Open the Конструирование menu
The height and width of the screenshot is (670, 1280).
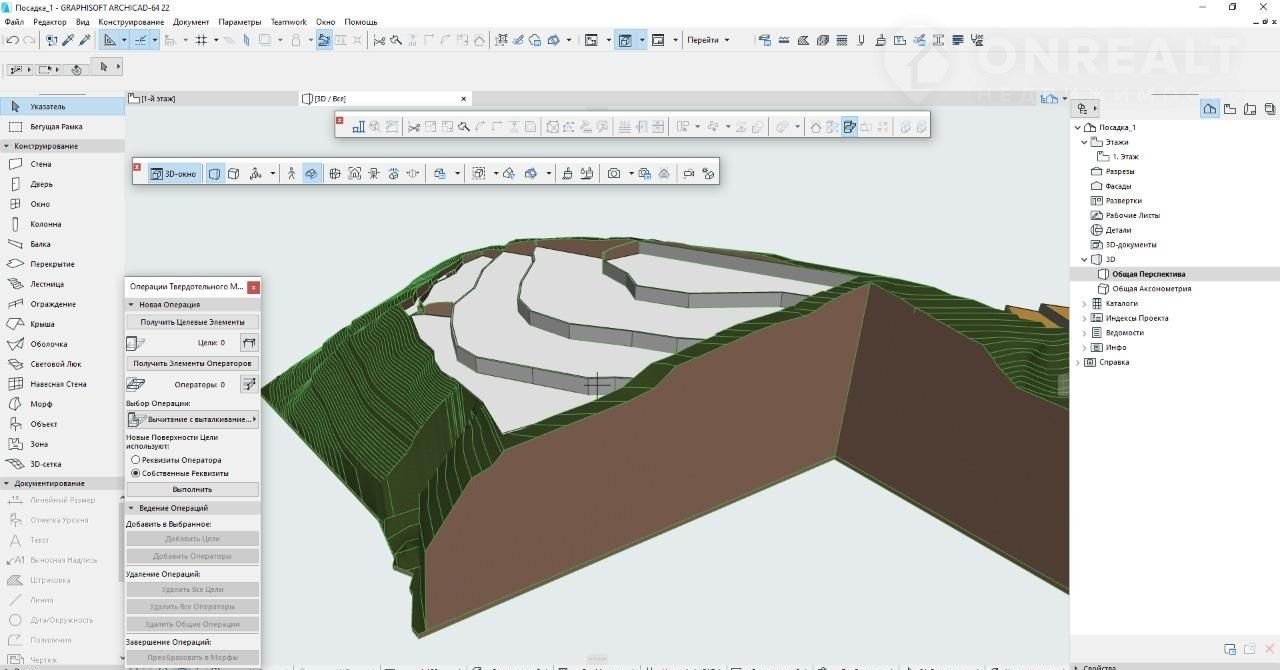130,22
